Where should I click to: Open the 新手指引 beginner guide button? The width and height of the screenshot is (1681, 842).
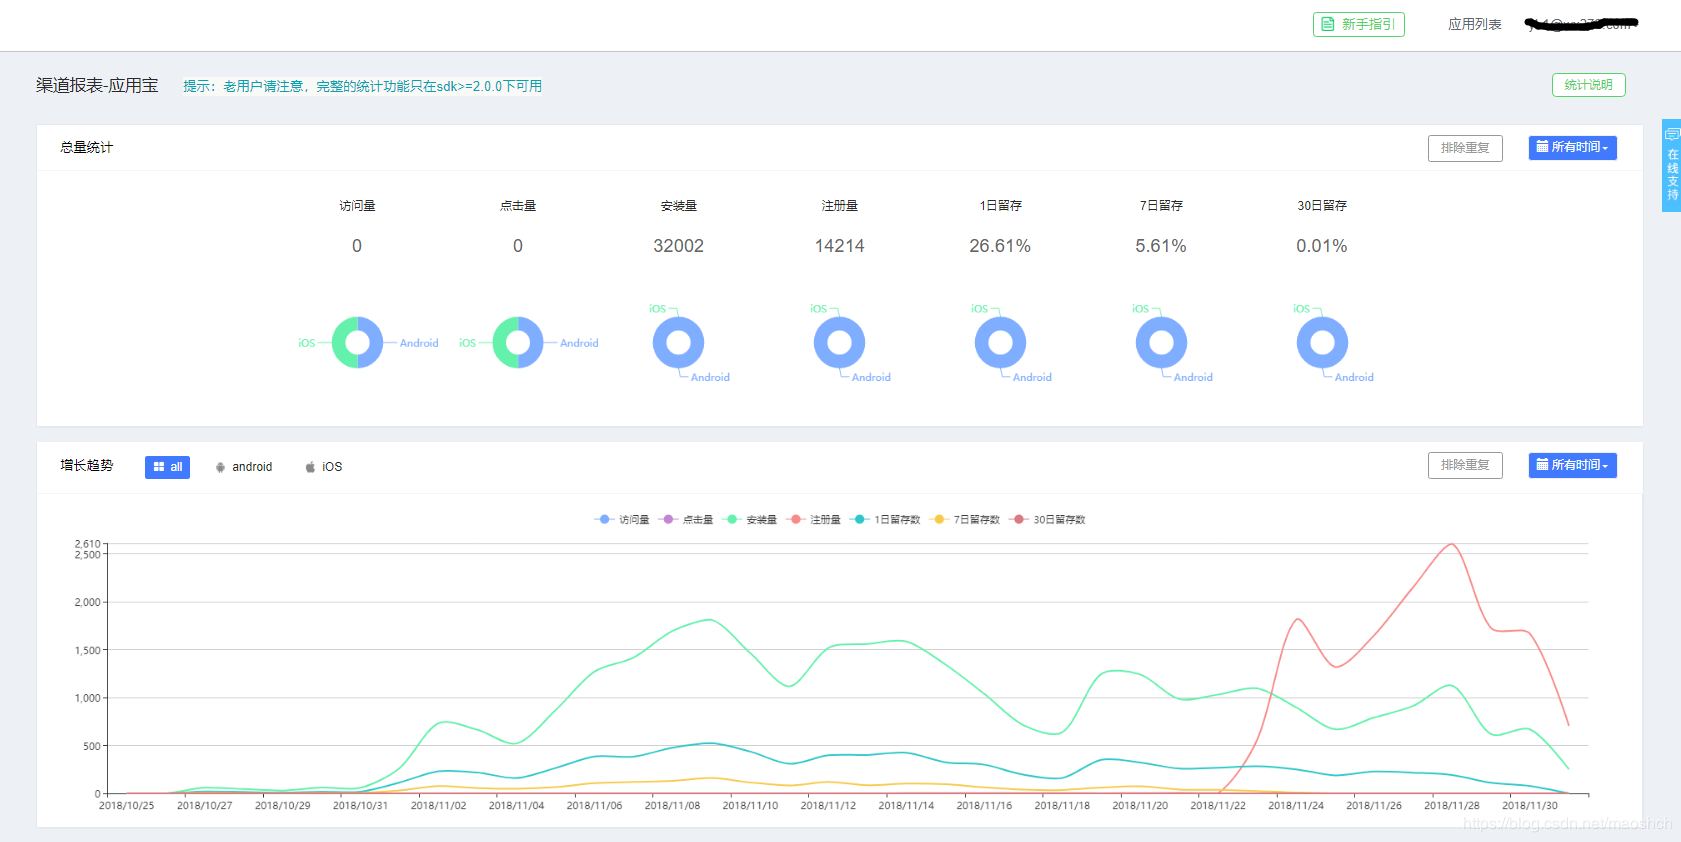[1358, 24]
